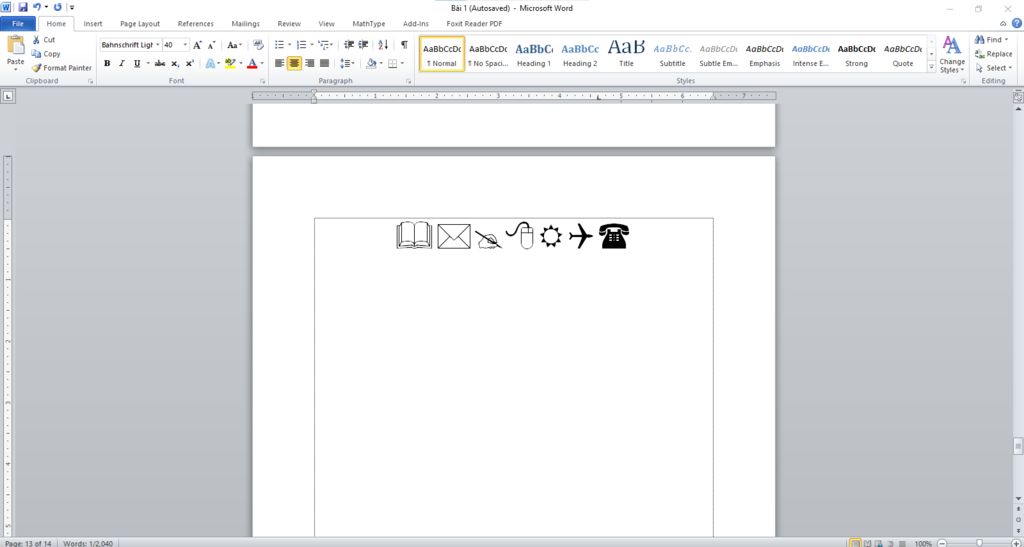Toggle the ruler view button above scrollbar
1024x547 pixels.
pyautogui.click(x=1017, y=97)
